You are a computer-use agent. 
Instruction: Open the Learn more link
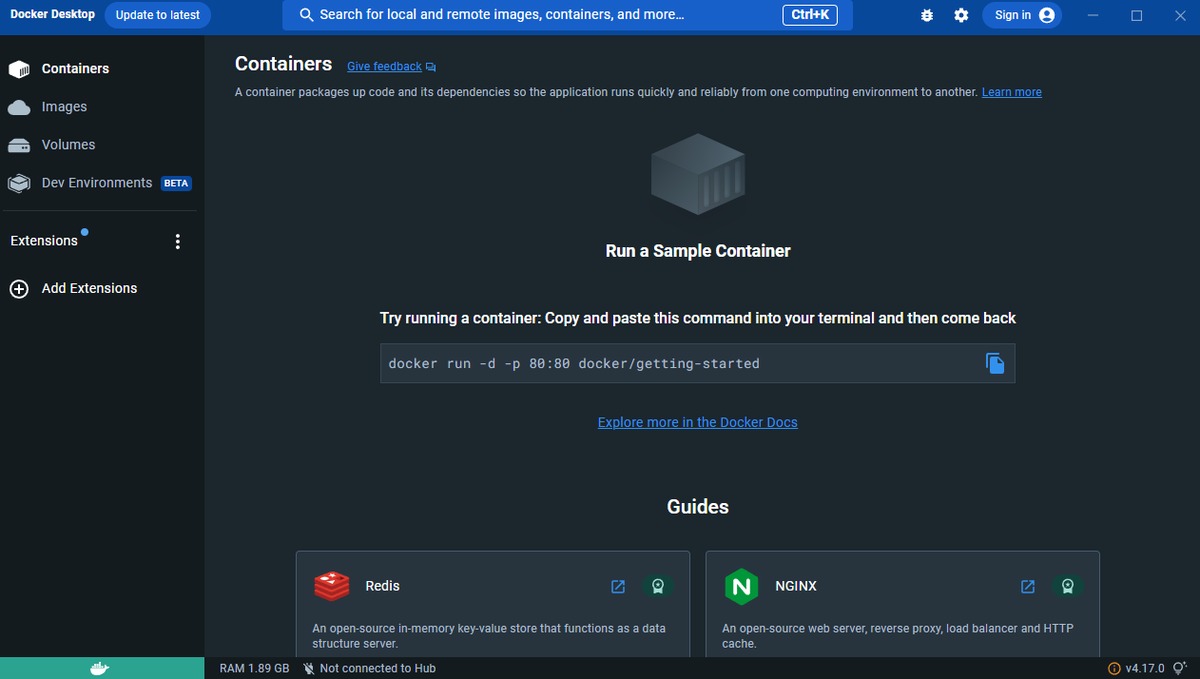(1011, 92)
